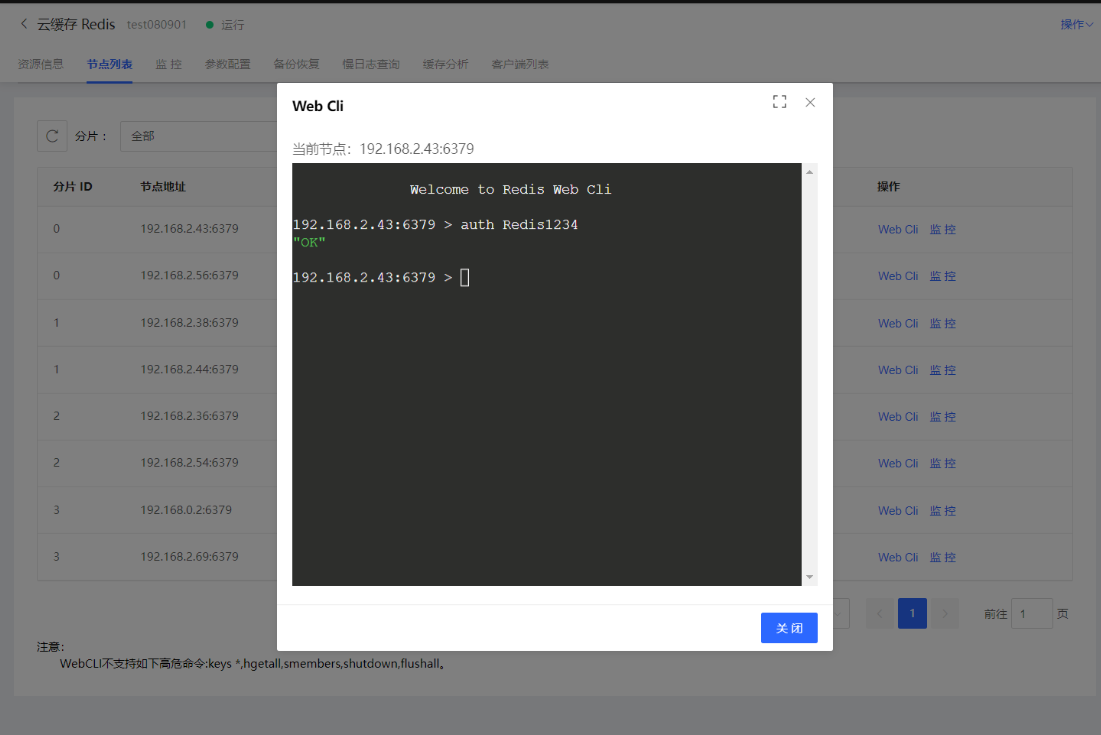The width and height of the screenshot is (1101, 735).
Task: Click the terminal scrollbar down arrow
Action: (810, 577)
